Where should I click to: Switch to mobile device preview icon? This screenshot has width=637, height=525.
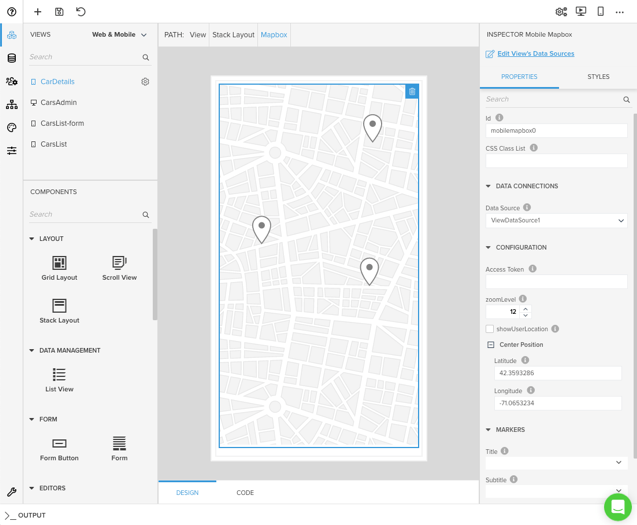click(x=600, y=12)
